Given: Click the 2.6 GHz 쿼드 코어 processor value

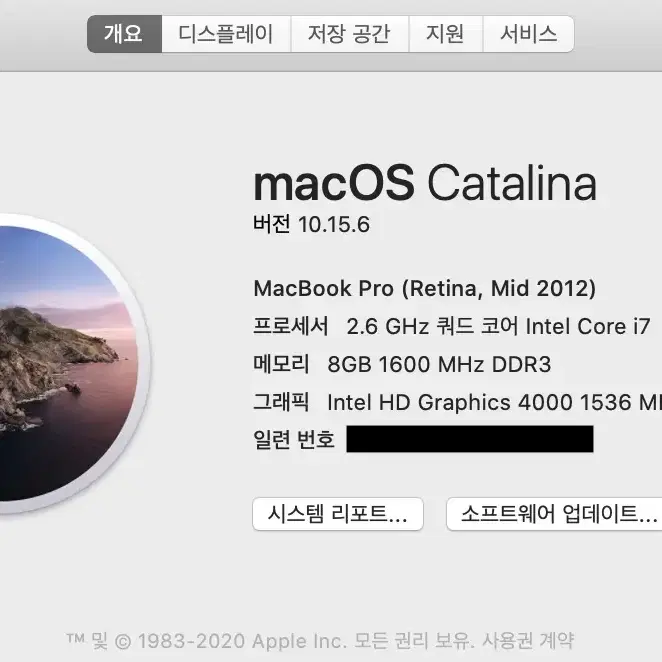Looking at the screenshot, I should coord(498,326).
